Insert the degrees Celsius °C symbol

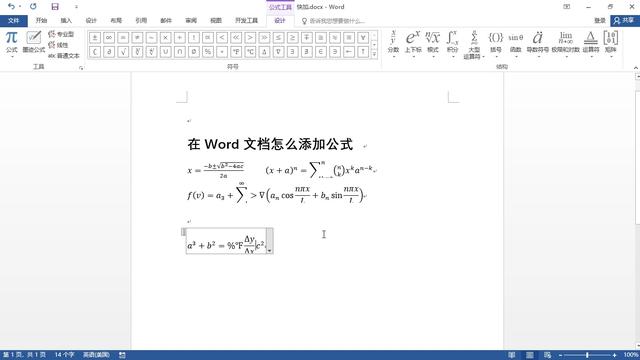pos(250,52)
